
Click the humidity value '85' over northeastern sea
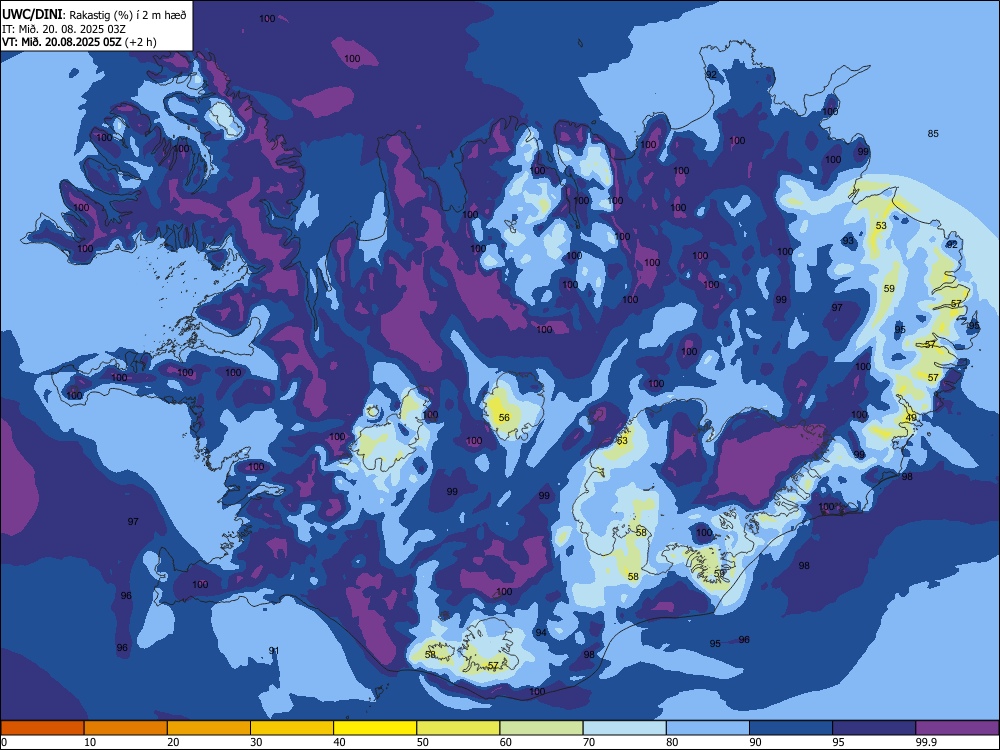[x=933, y=133]
